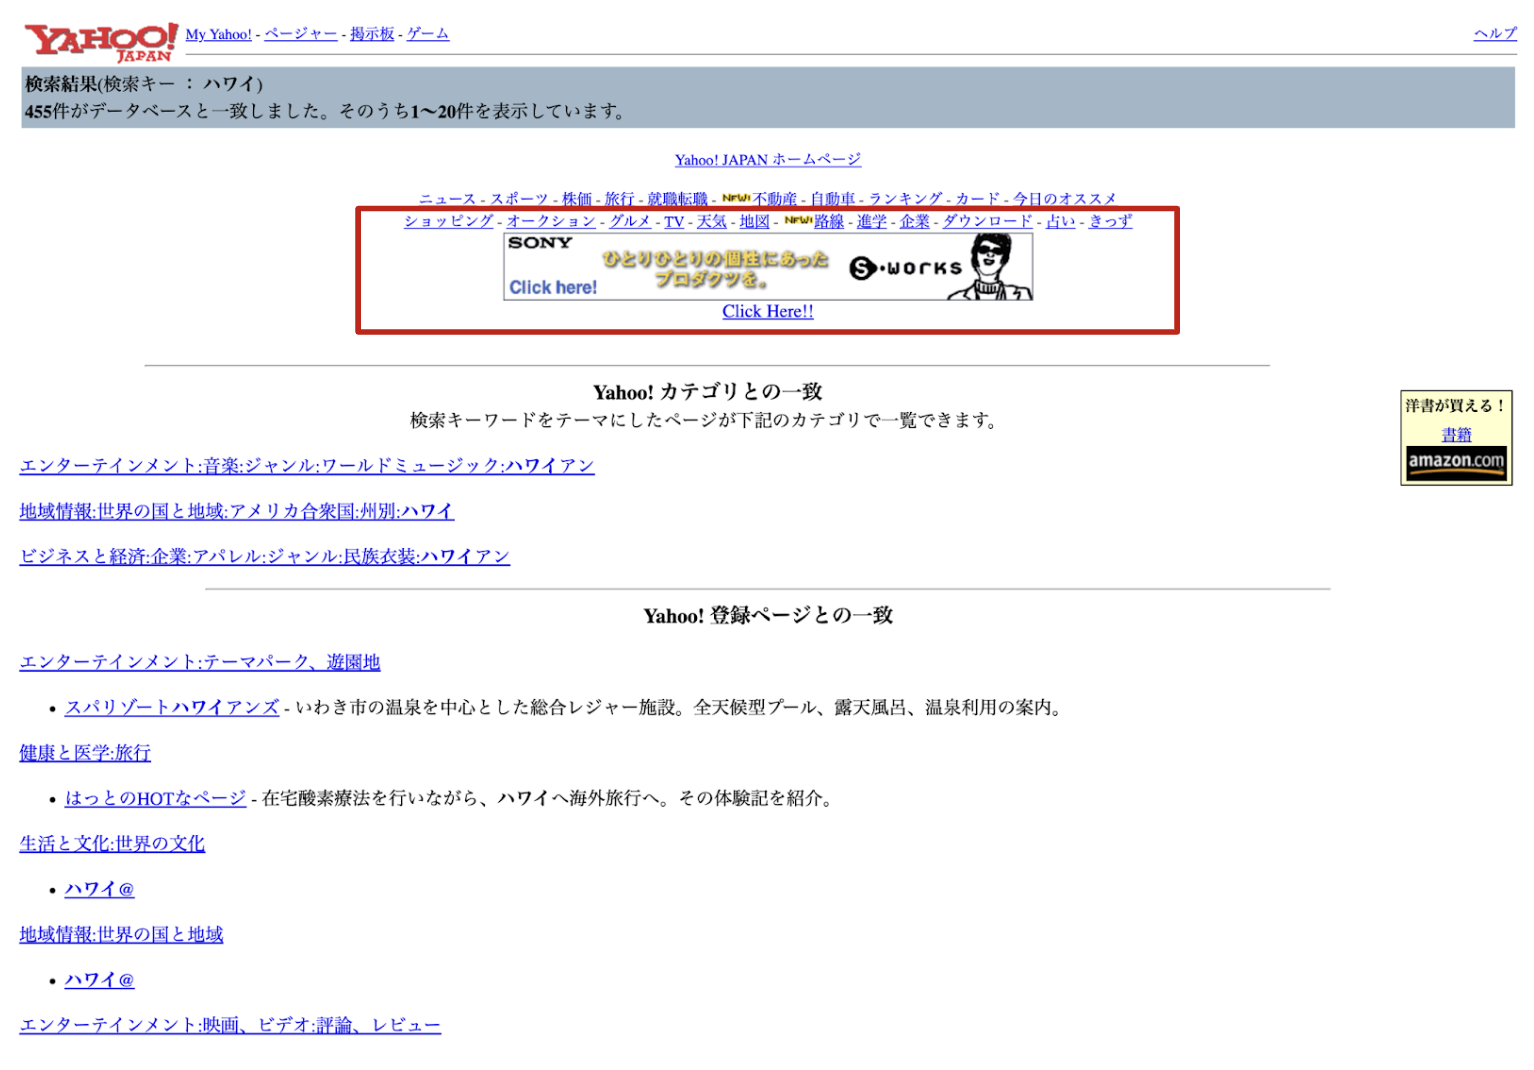Viewport: 1534px width, 1070px height.
Task: Click the 検索結果(検索キー : ハワイ) heading text
Action: point(144,84)
